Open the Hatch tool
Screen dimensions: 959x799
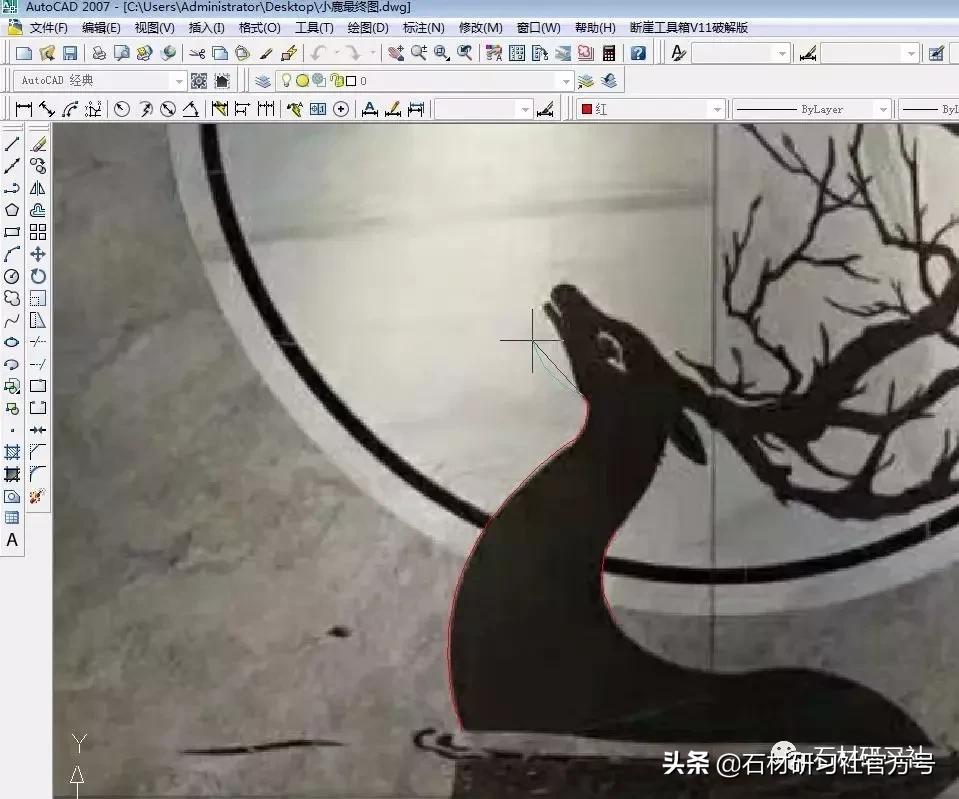[x=12, y=452]
